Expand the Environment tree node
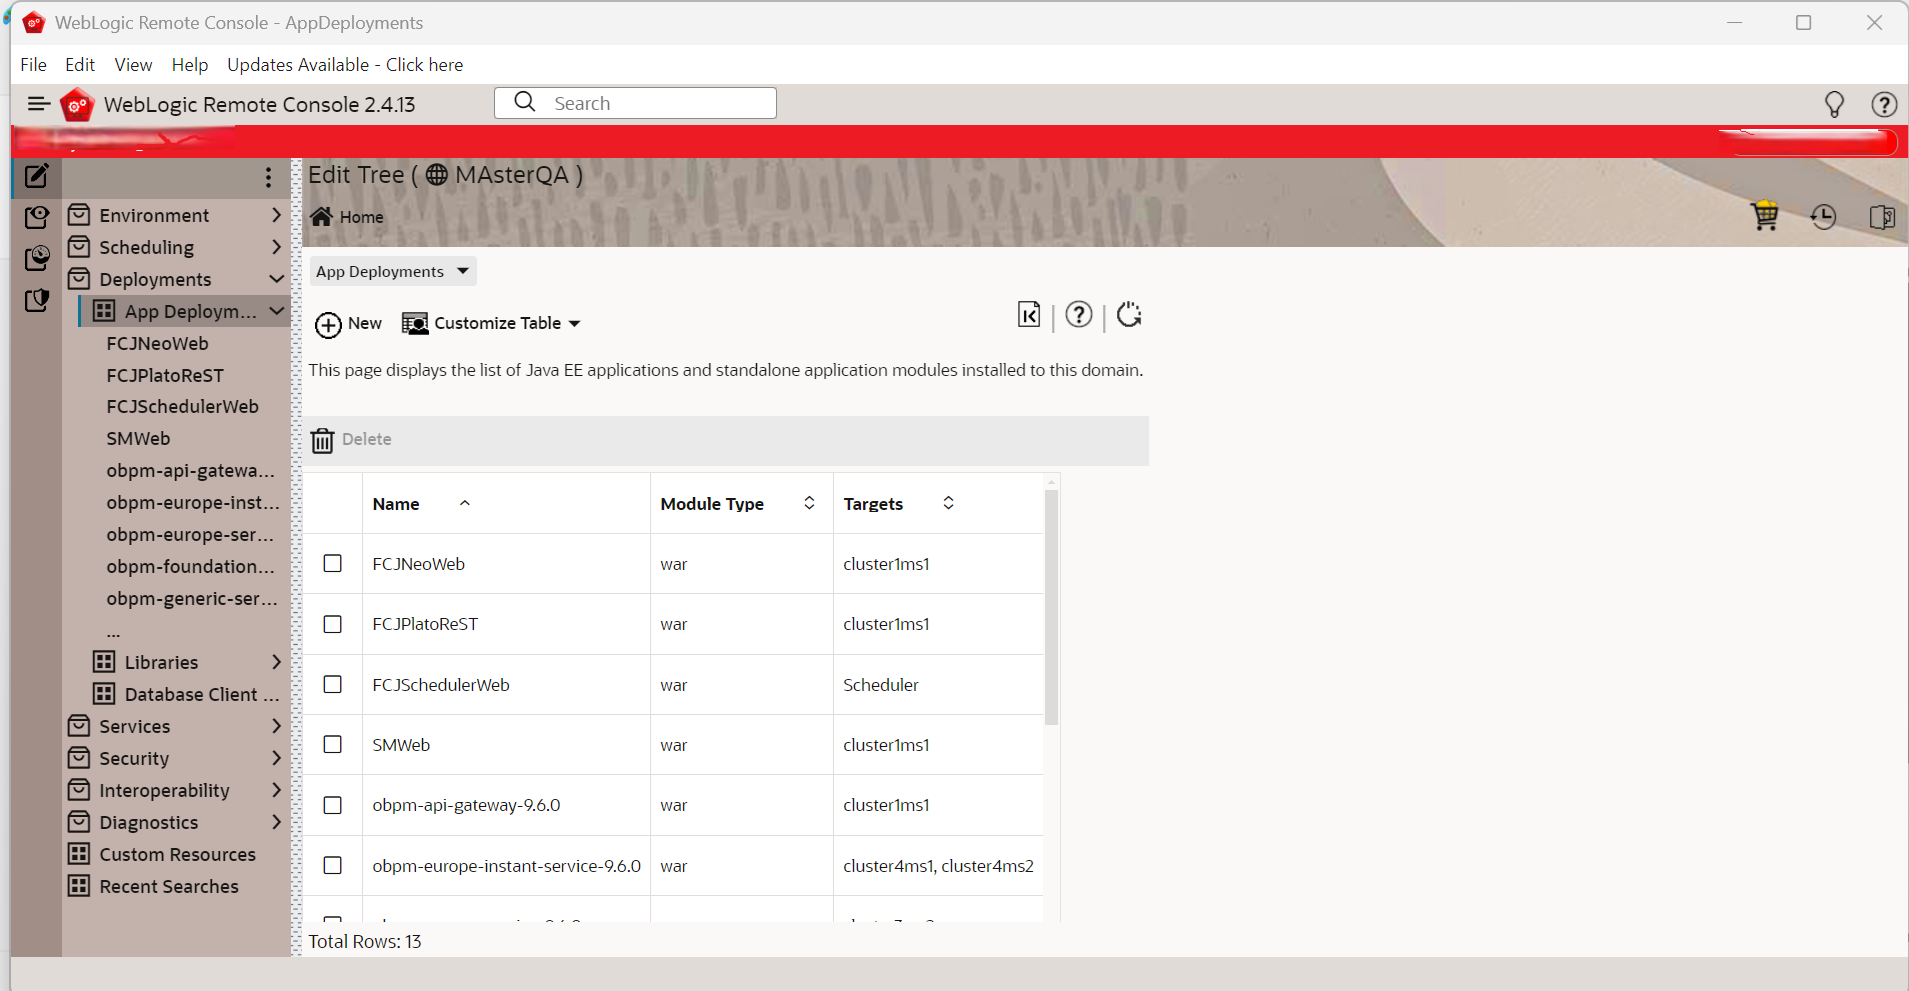Screen dimensions: 1909x991 point(277,215)
